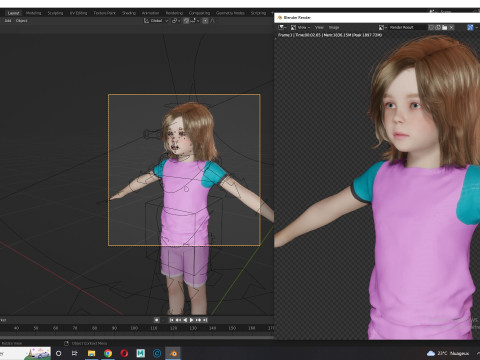This screenshot has height=360, width=480.
Task: Open image file with folder icon
Action: (x=444, y=27)
